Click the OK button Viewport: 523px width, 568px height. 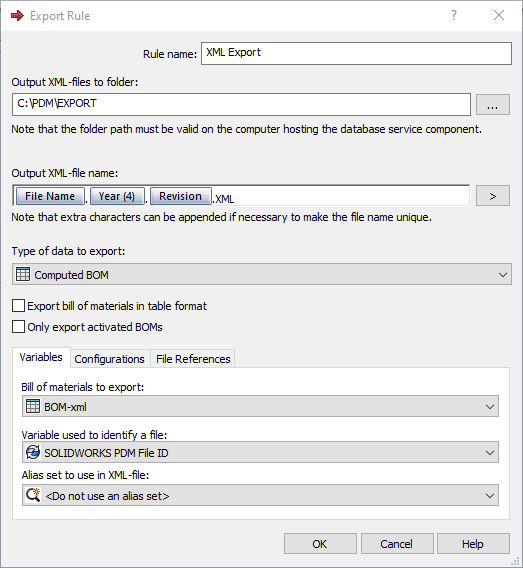click(320, 543)
